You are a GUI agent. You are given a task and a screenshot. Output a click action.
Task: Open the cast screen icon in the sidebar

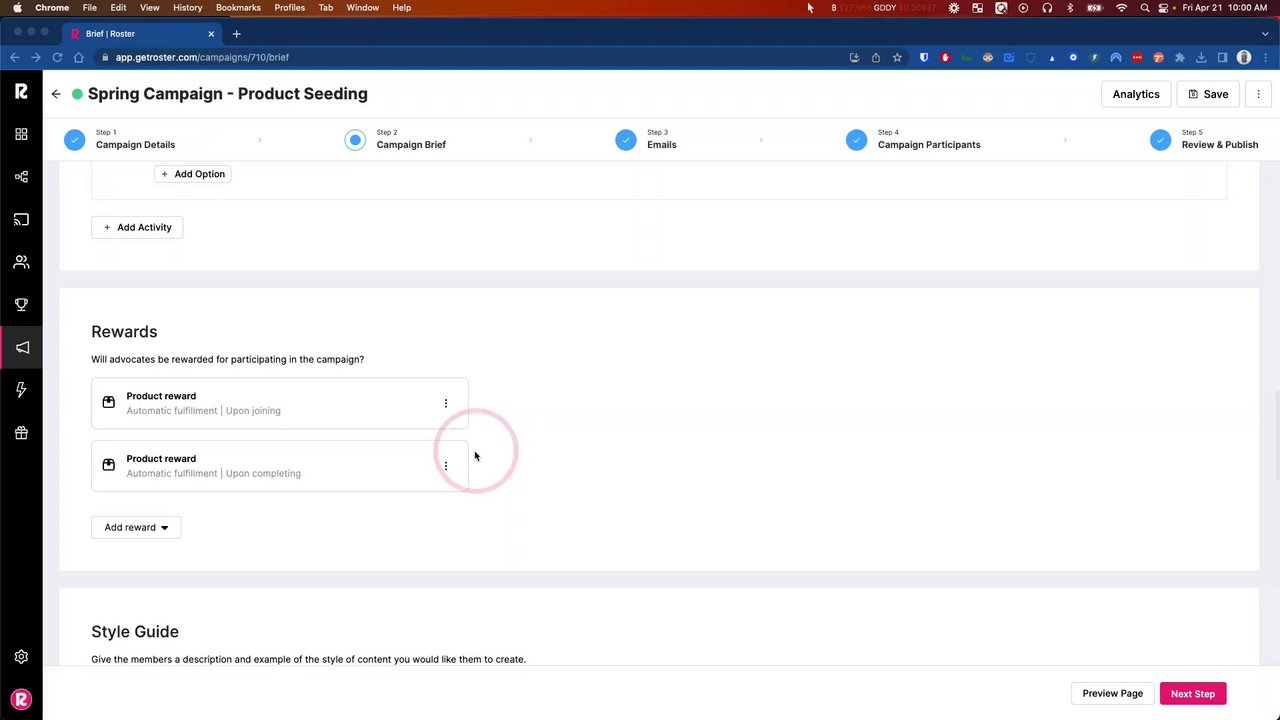(x=21, y=219)
